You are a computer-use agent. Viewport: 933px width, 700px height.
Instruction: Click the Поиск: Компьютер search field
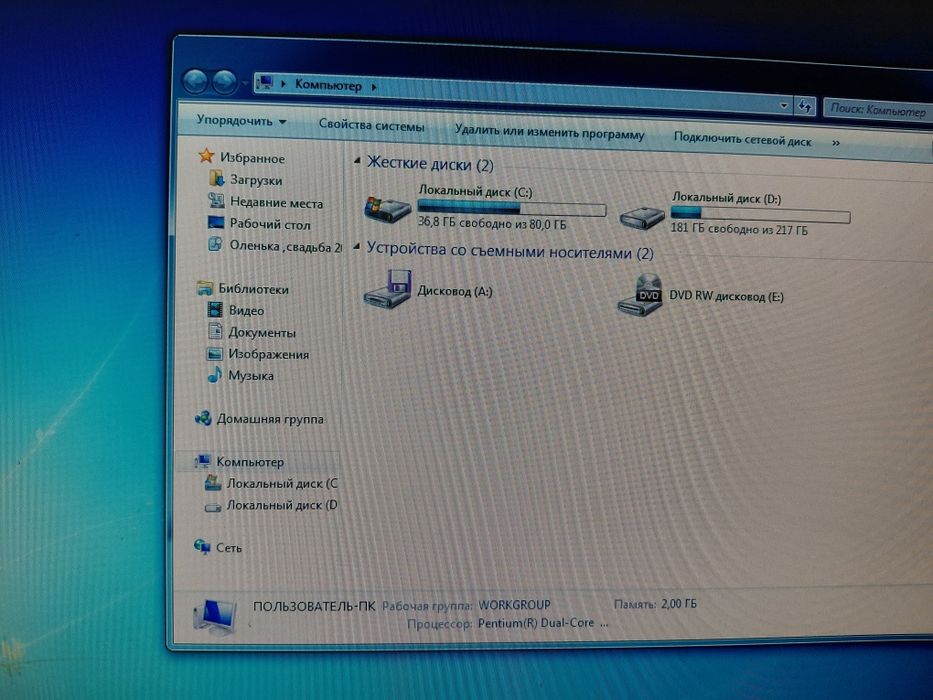[x=877, y=110]
